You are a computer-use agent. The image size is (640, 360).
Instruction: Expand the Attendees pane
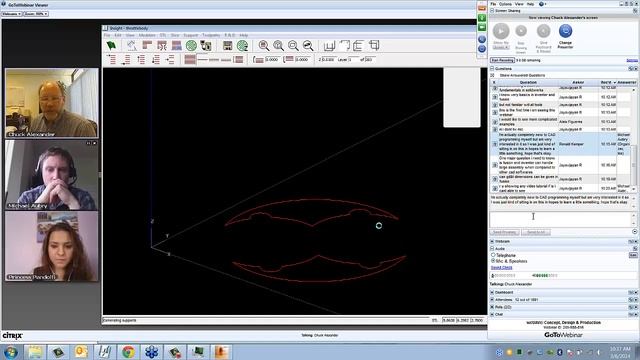[x=492, y=300]
